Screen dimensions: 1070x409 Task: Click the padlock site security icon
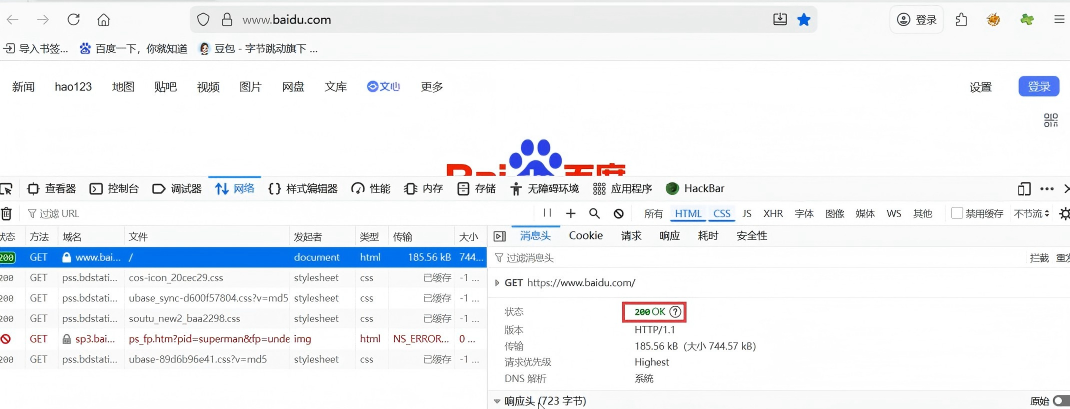click(227, 20)
